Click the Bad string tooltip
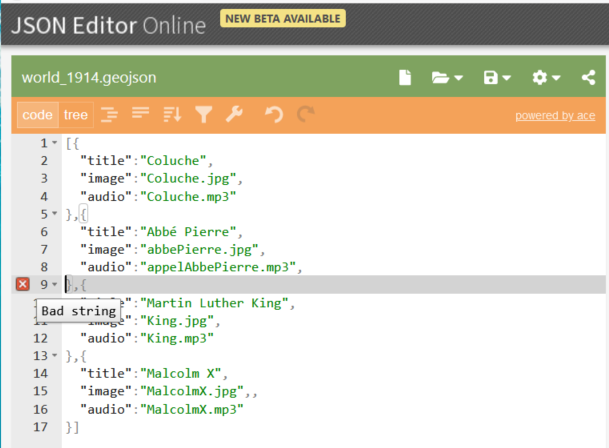609x448 pixels. pyautogui.click(x=78, y=311)
